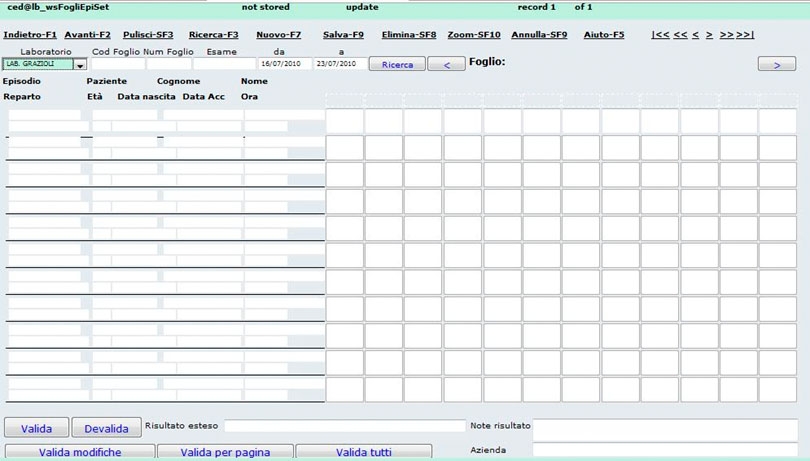Edit the 'da' date 16/07/2010
The width and height of the screenshot is (810, 461).
click(x=285, y=64)
